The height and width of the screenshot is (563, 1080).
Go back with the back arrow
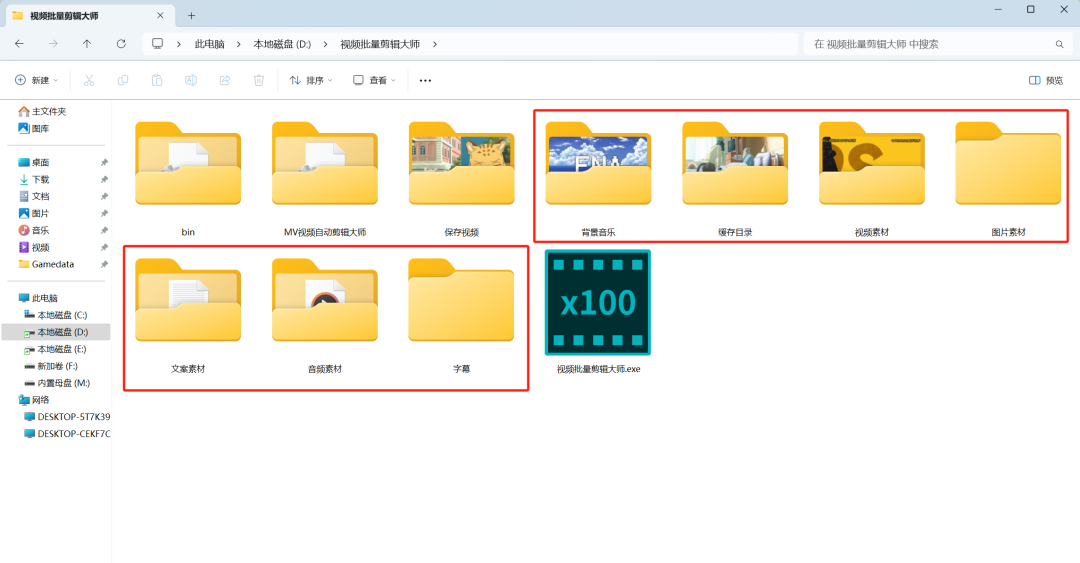pos(19,44)
